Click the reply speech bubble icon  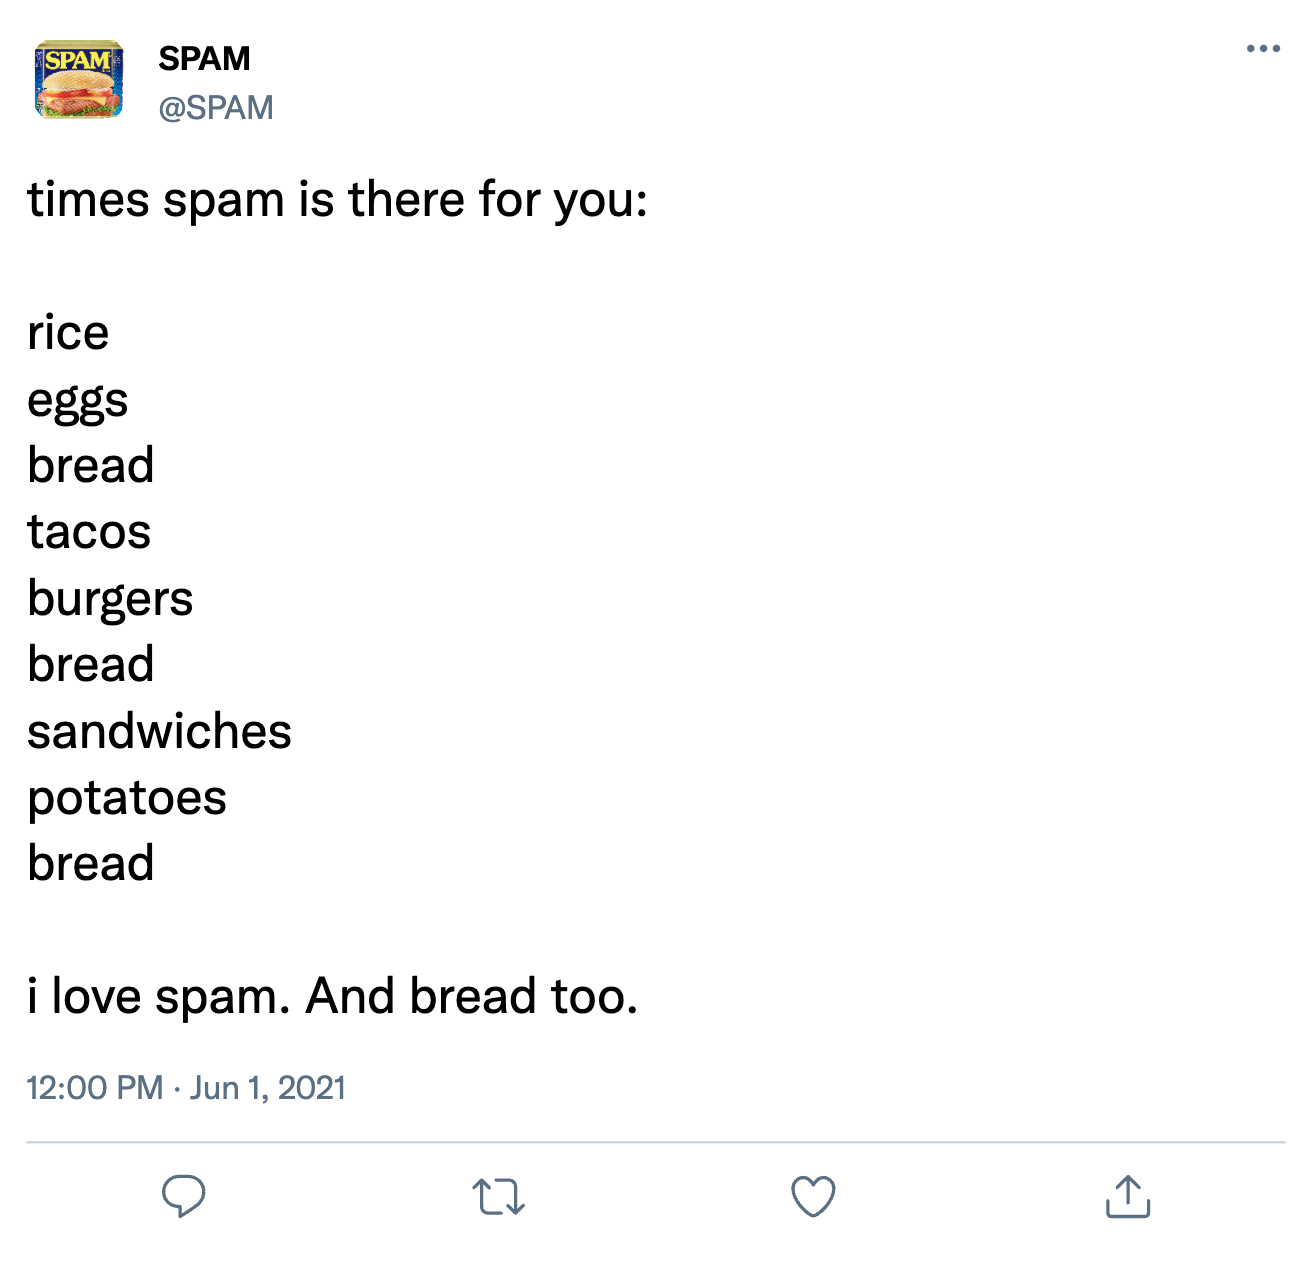pos(184,1196)
